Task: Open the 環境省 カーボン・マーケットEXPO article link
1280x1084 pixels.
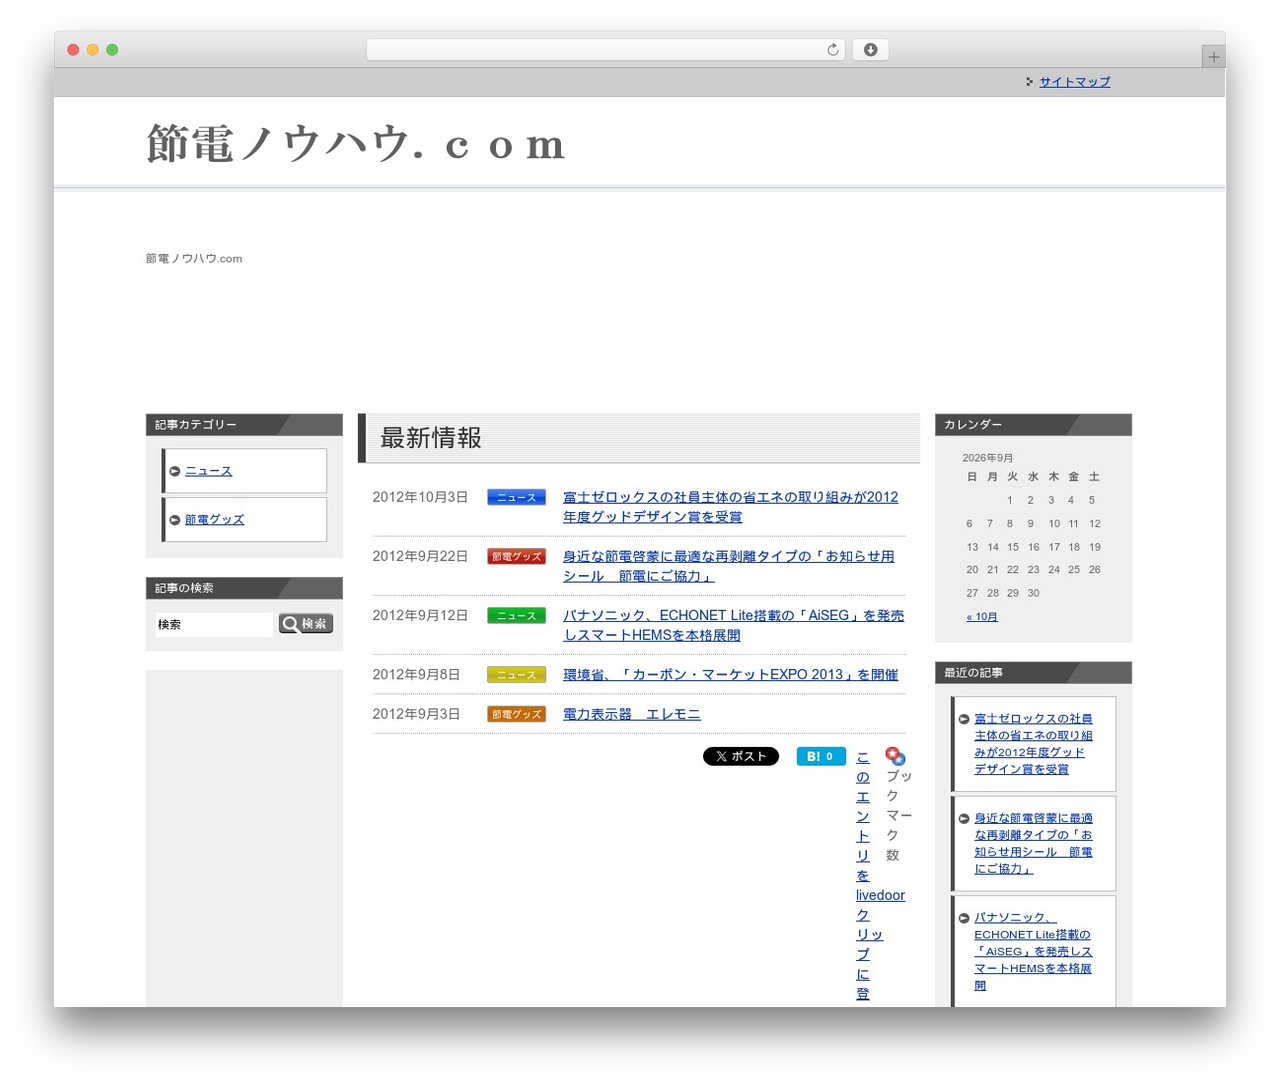Action: coord(730,675)
